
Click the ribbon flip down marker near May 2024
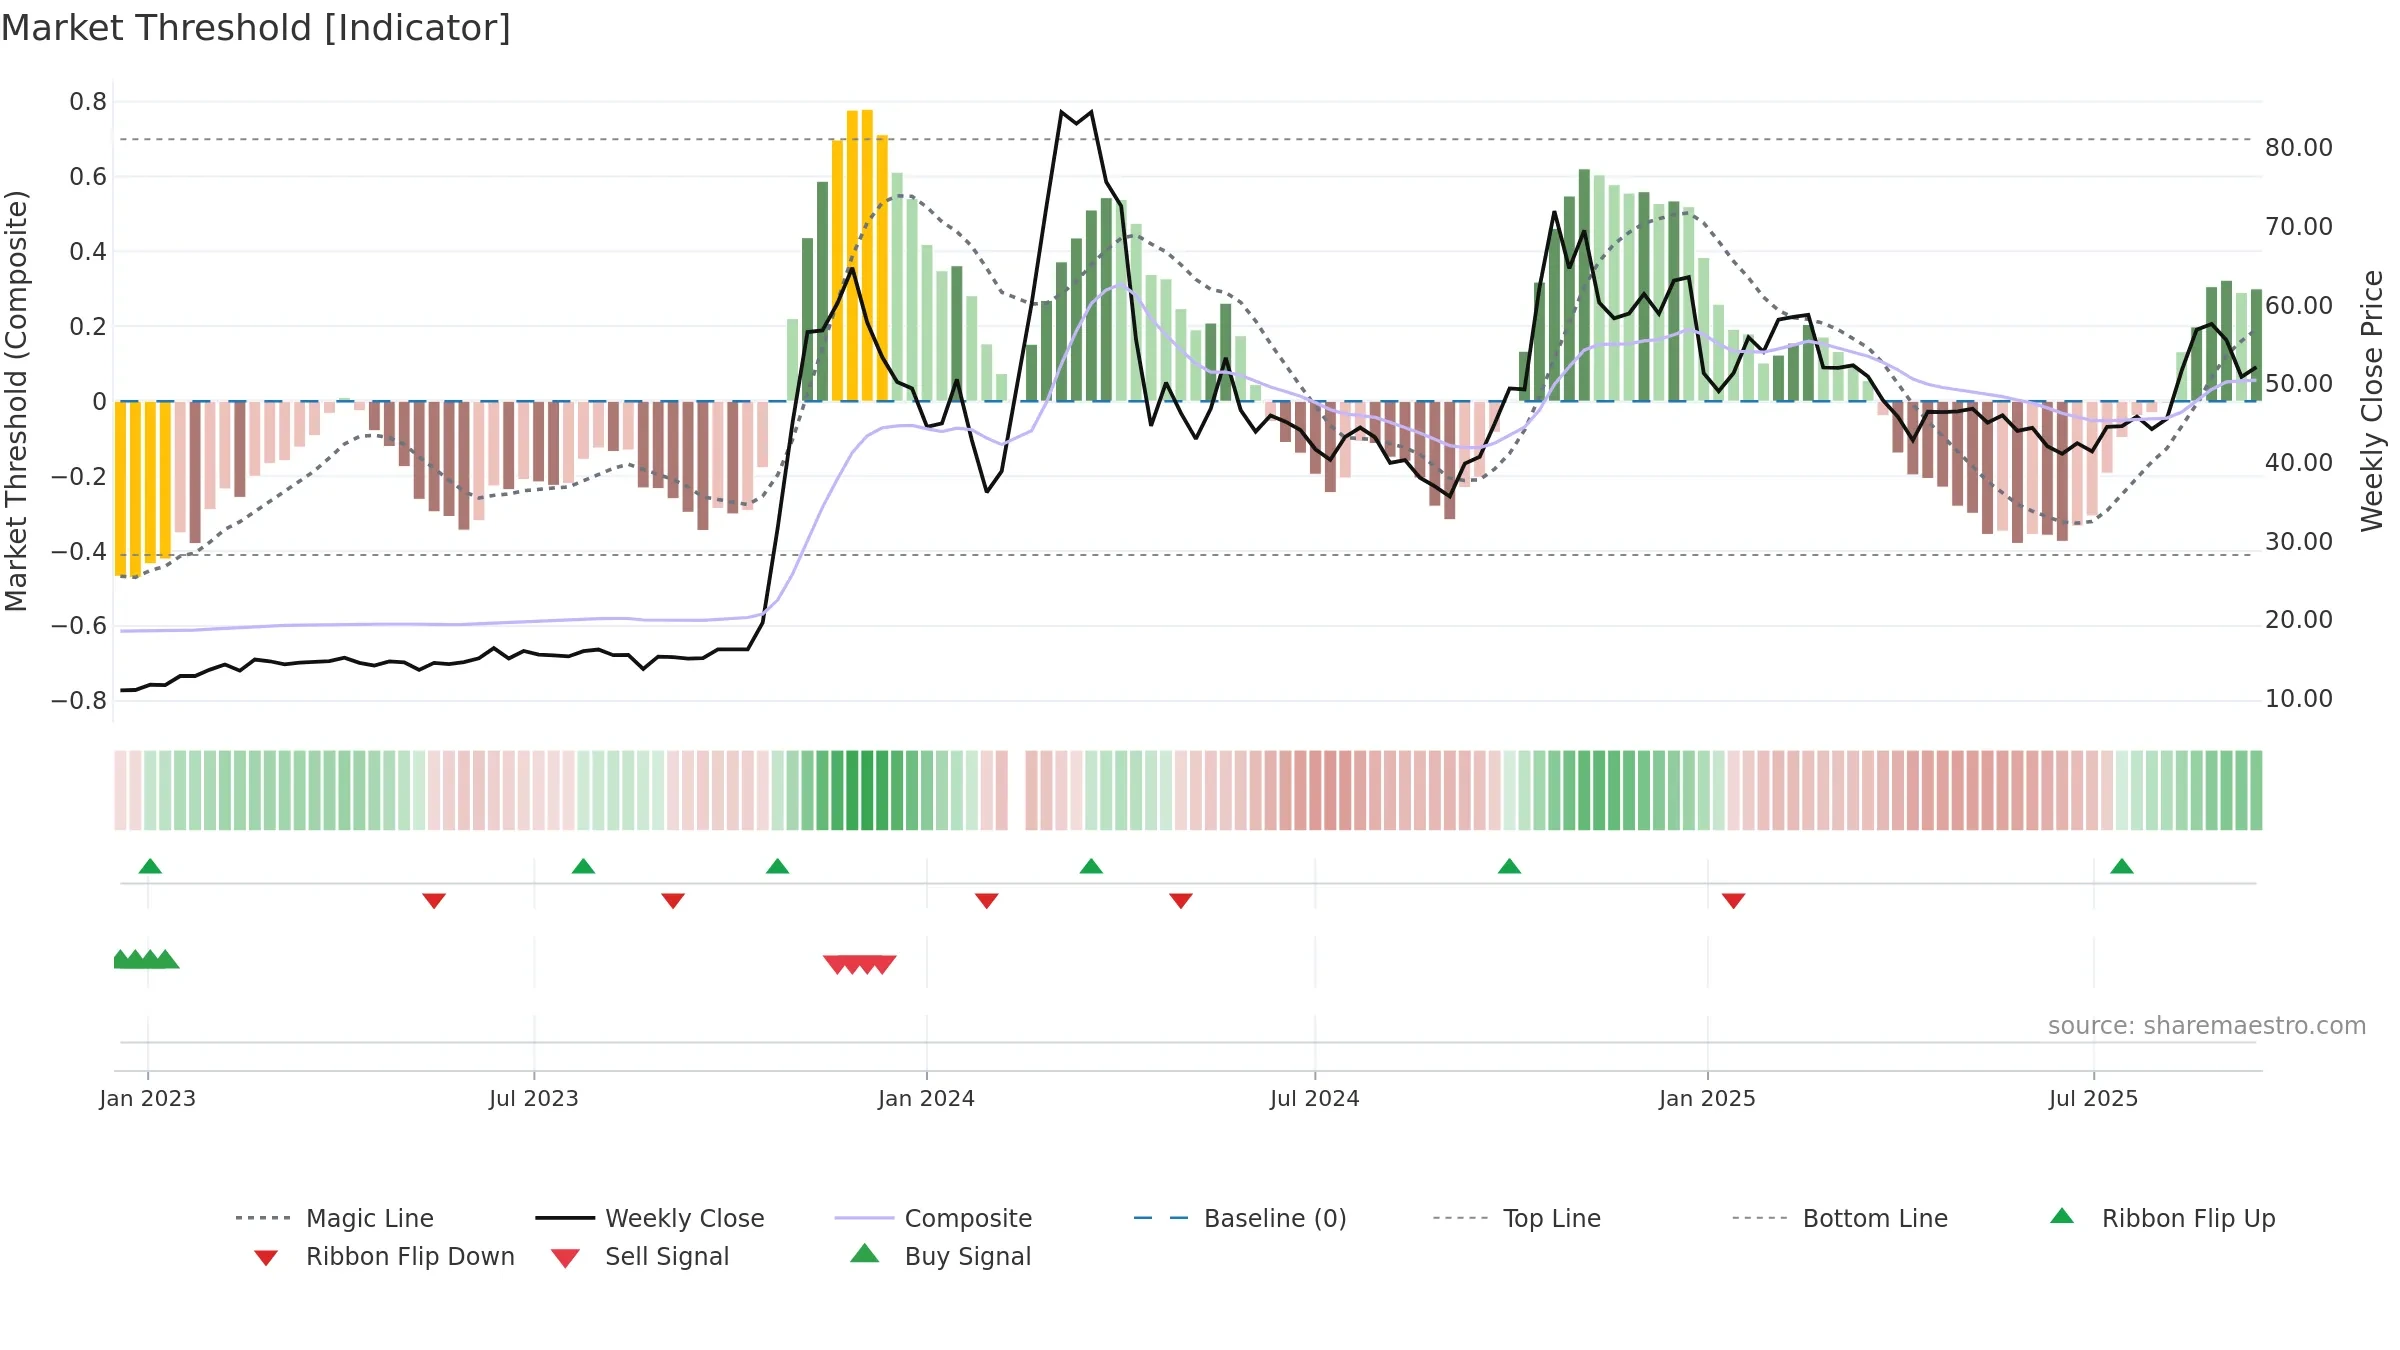1181,901
